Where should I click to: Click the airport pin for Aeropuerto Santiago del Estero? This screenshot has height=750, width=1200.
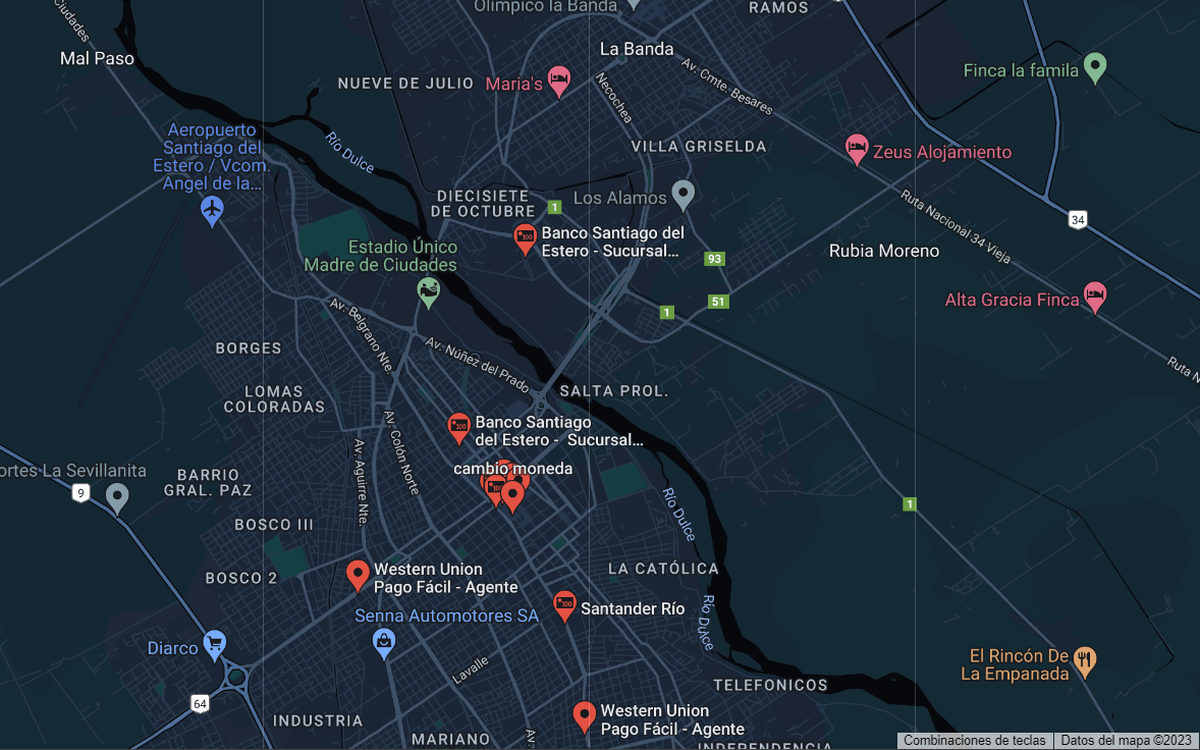(x=212, y=210)
